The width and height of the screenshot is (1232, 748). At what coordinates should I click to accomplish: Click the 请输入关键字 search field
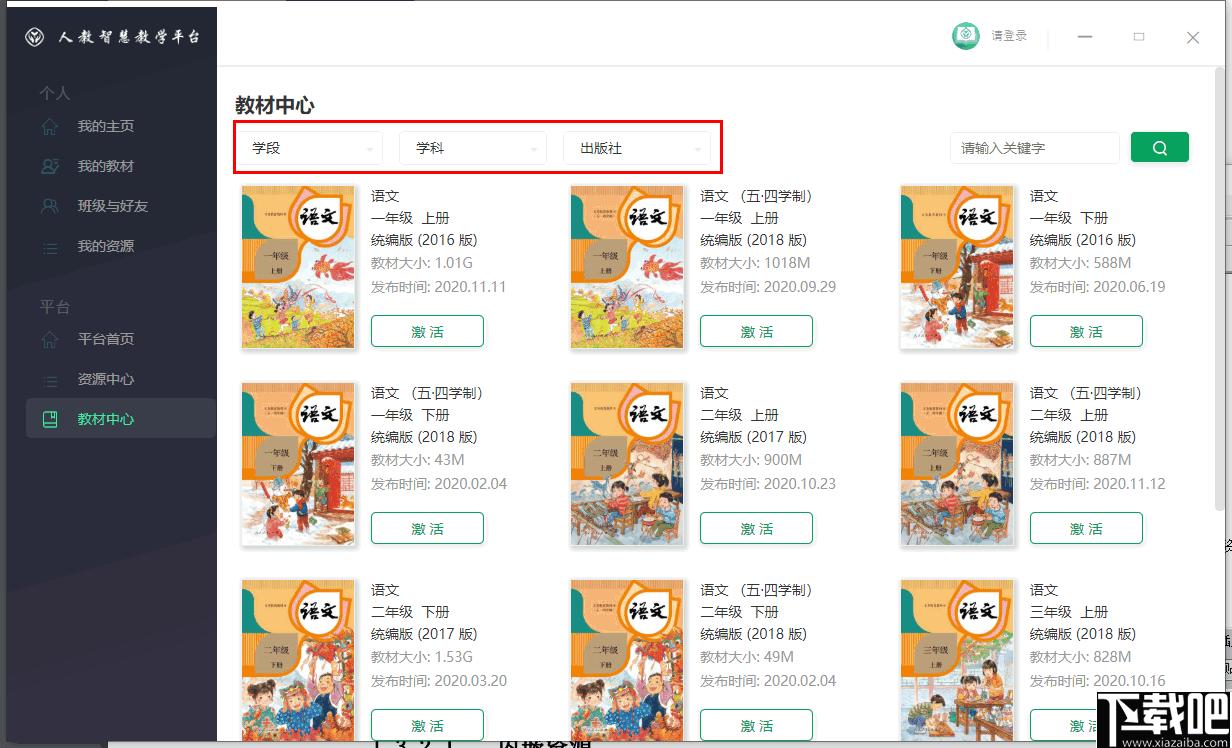coord(1035,147)
